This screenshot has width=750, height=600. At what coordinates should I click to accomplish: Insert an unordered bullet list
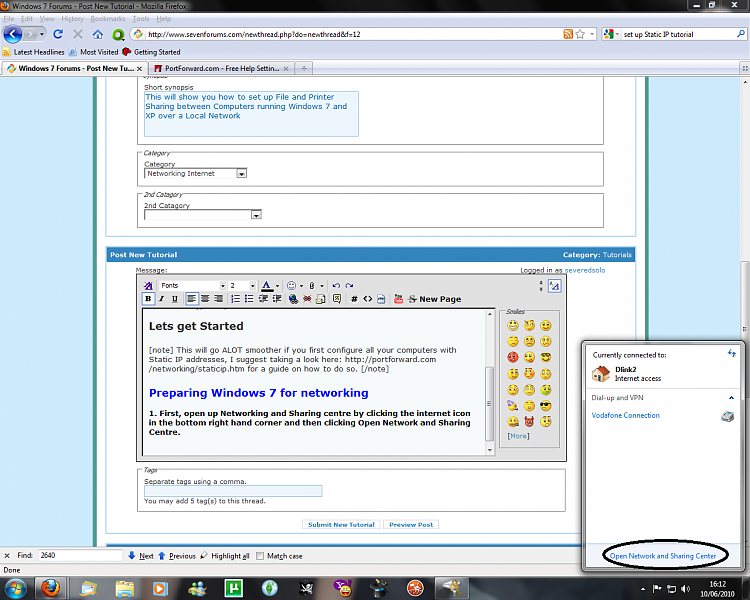coord(249,299)
